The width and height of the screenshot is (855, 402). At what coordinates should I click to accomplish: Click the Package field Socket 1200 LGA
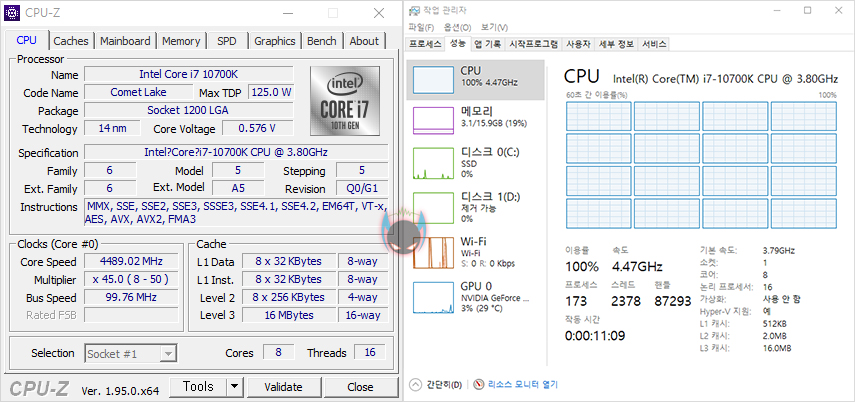point(189,110)
